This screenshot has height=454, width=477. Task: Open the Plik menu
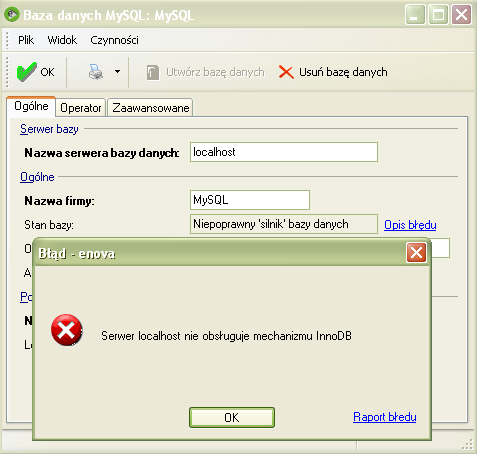(x=26, y=40)
